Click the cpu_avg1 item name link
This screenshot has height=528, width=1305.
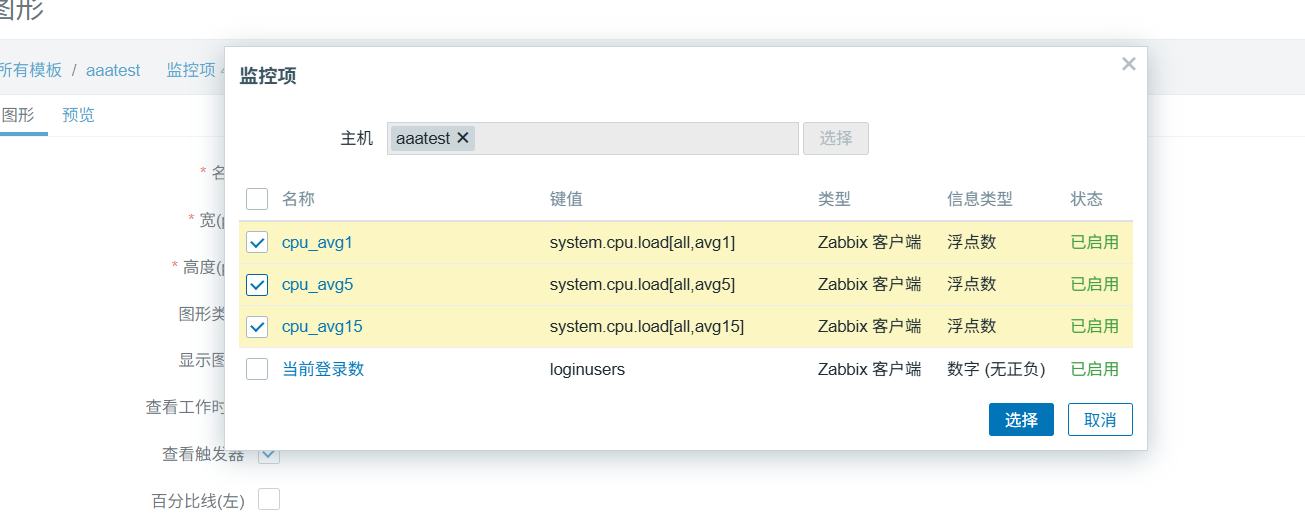click(317, 242)
